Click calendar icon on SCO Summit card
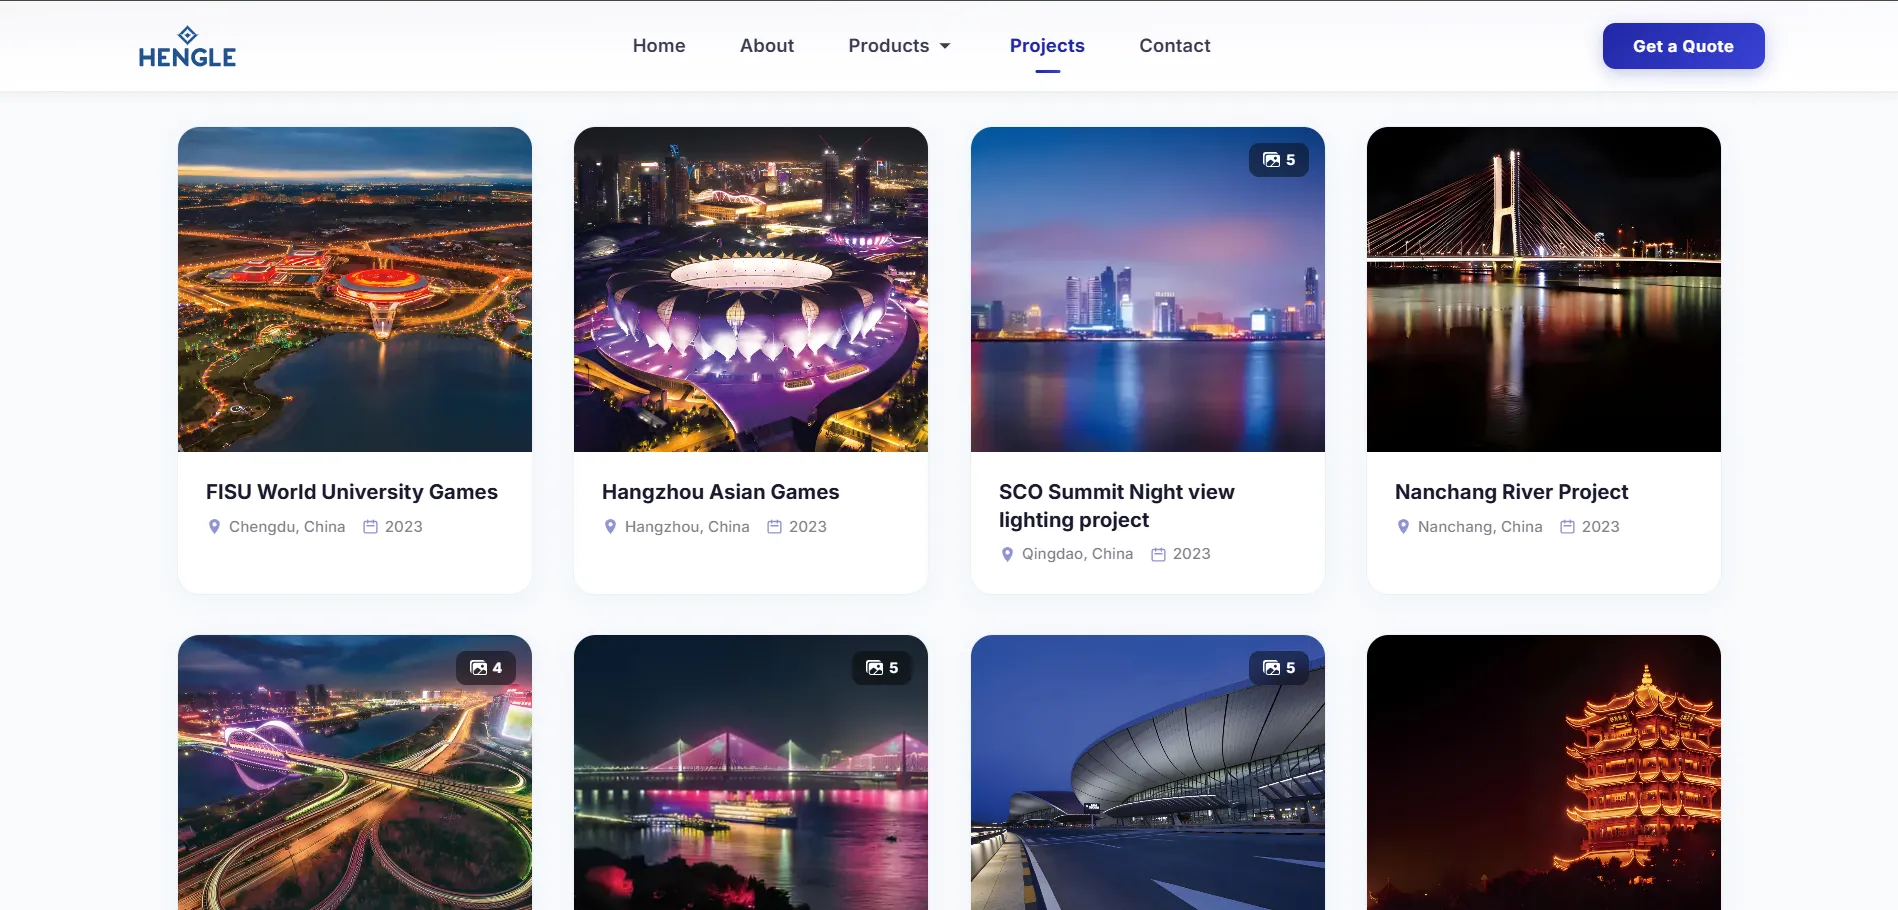Screen dimensions: 1898x910 coord(1158,554)
